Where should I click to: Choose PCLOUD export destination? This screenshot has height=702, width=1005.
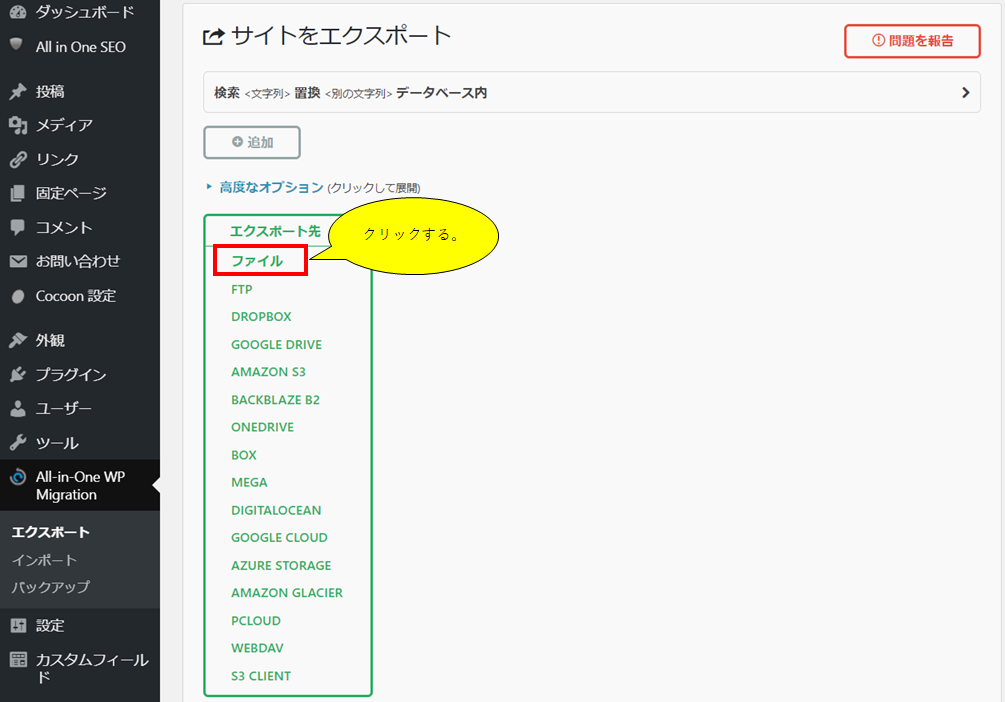256,621
